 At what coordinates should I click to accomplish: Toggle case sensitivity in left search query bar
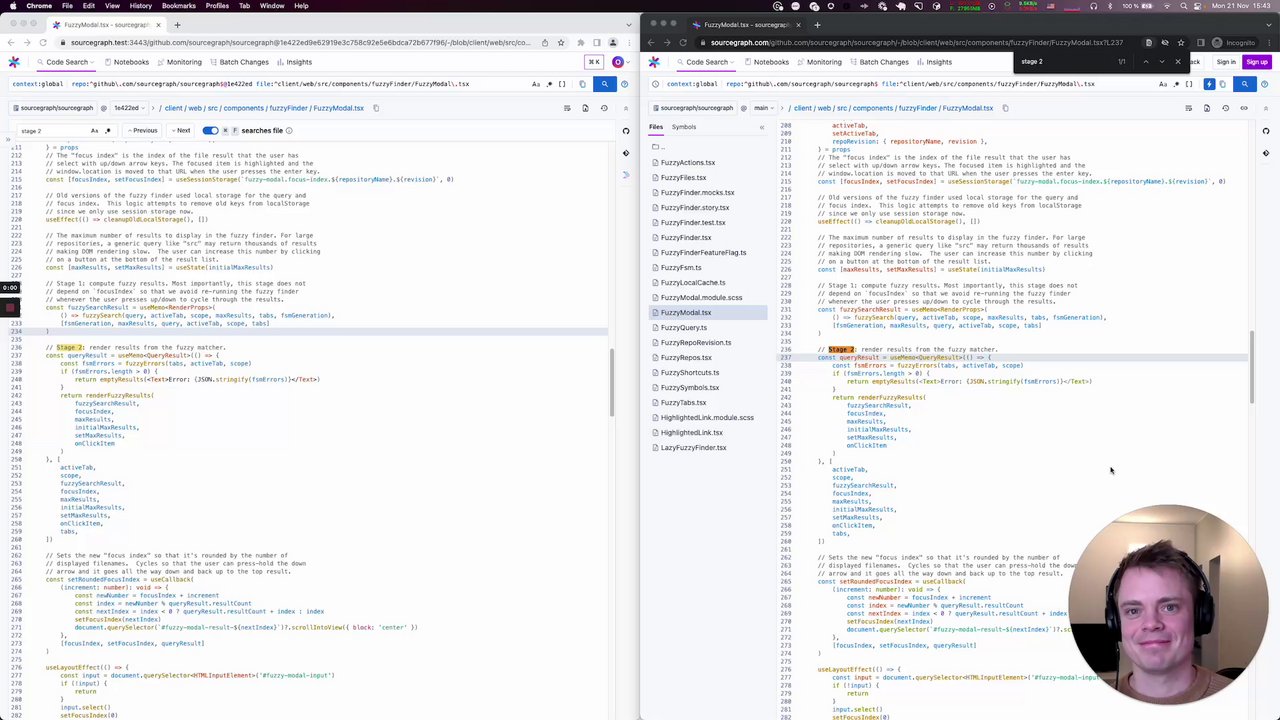(x=536, y=84)
